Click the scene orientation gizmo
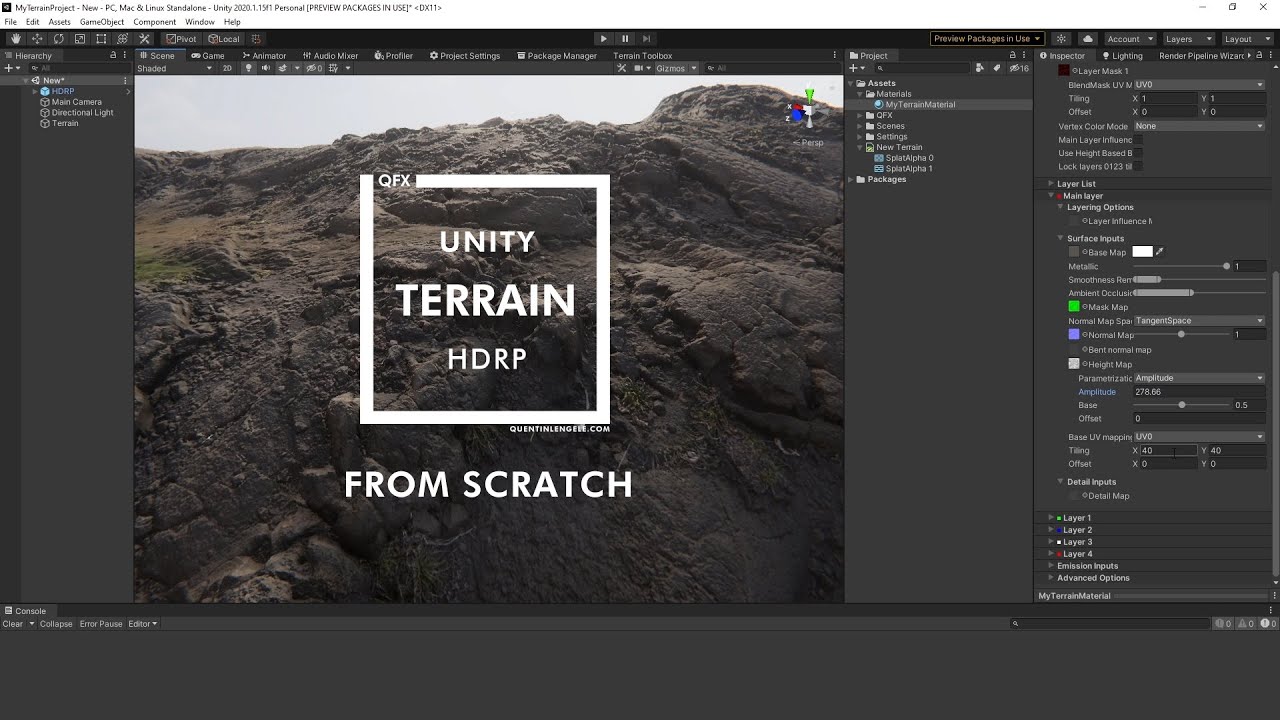This screenshot has width=1280, height=720. coord(808,112)
